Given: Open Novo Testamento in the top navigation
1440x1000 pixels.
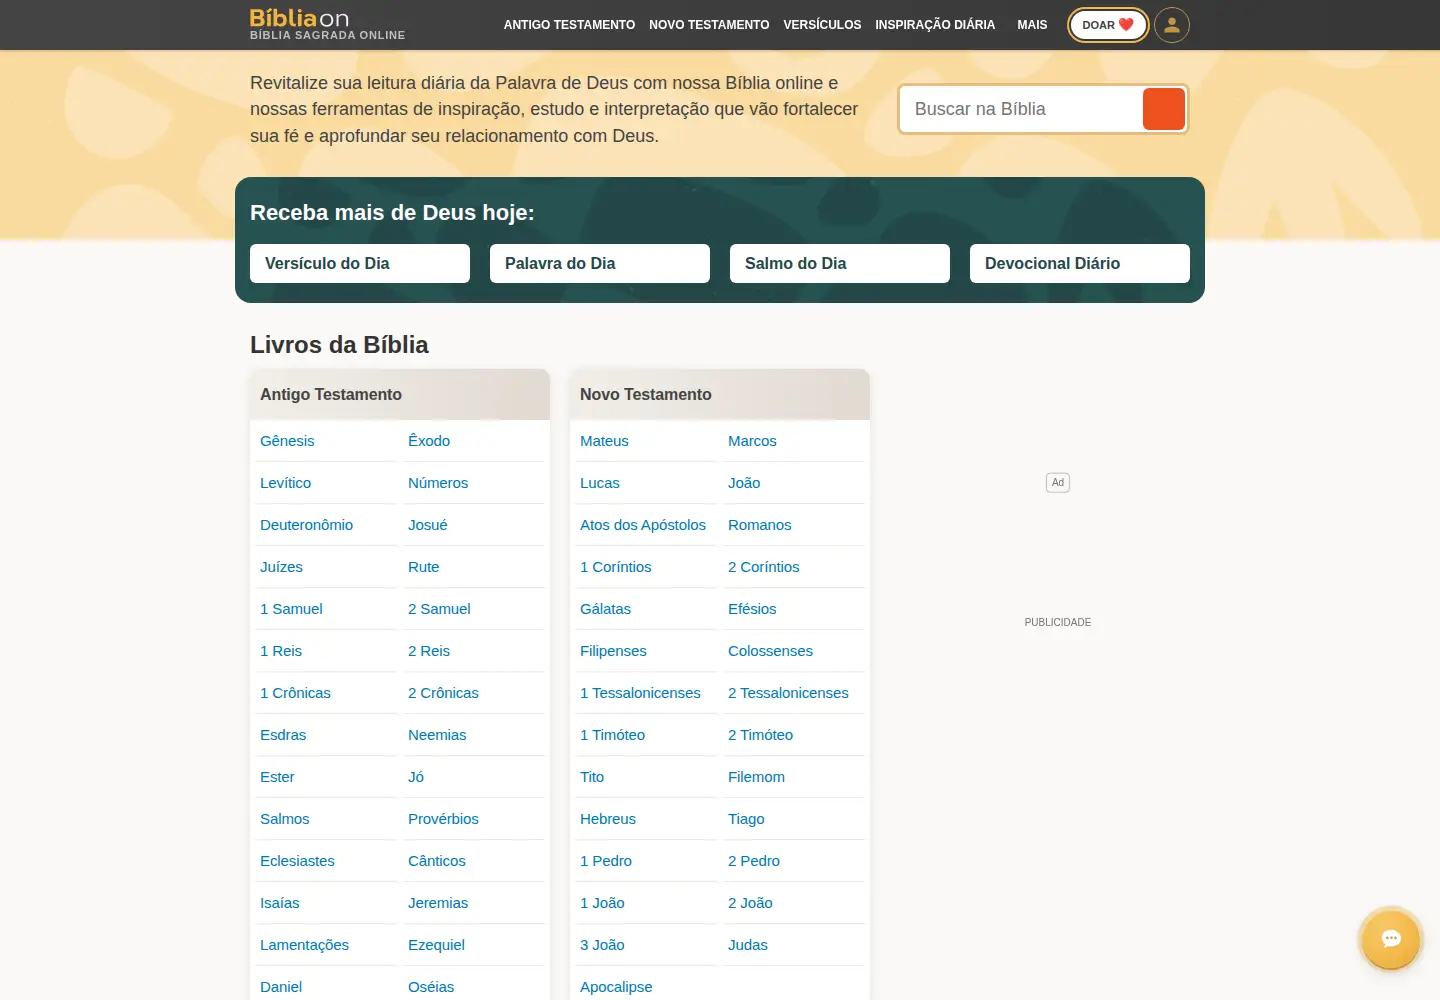Looking at the screenshot, I should [709, 25].
